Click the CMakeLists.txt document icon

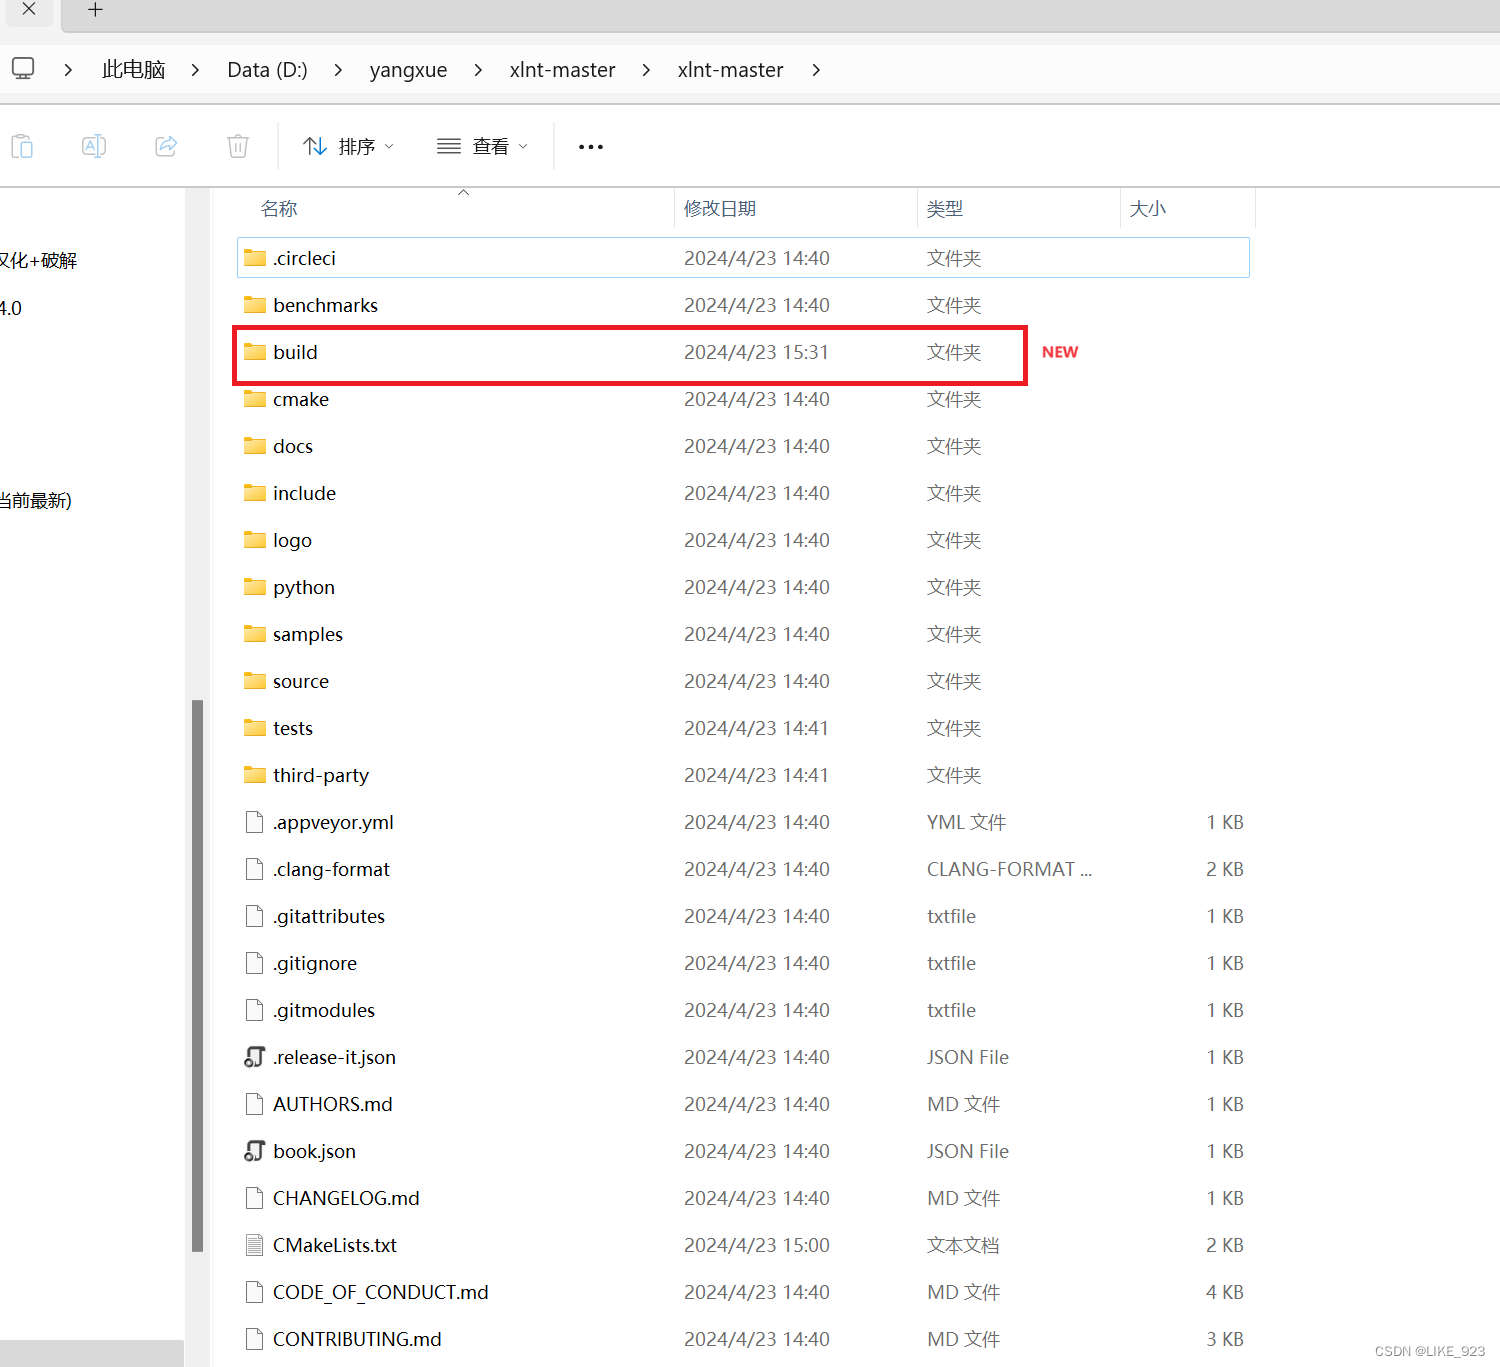coord(255,1245)
